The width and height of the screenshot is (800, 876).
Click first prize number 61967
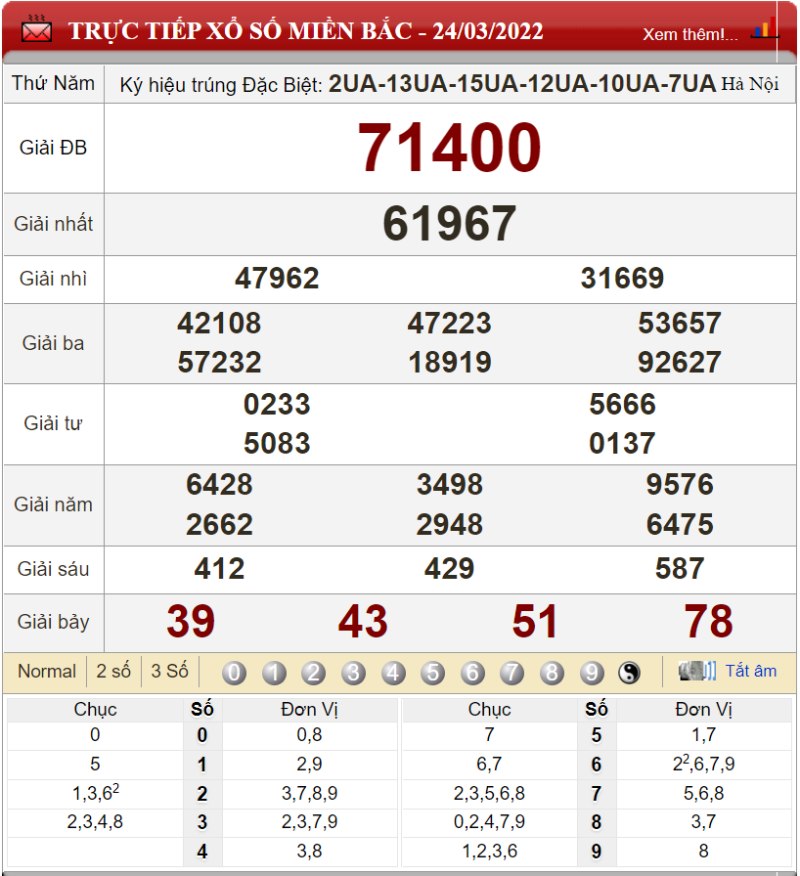pos(449,223)
